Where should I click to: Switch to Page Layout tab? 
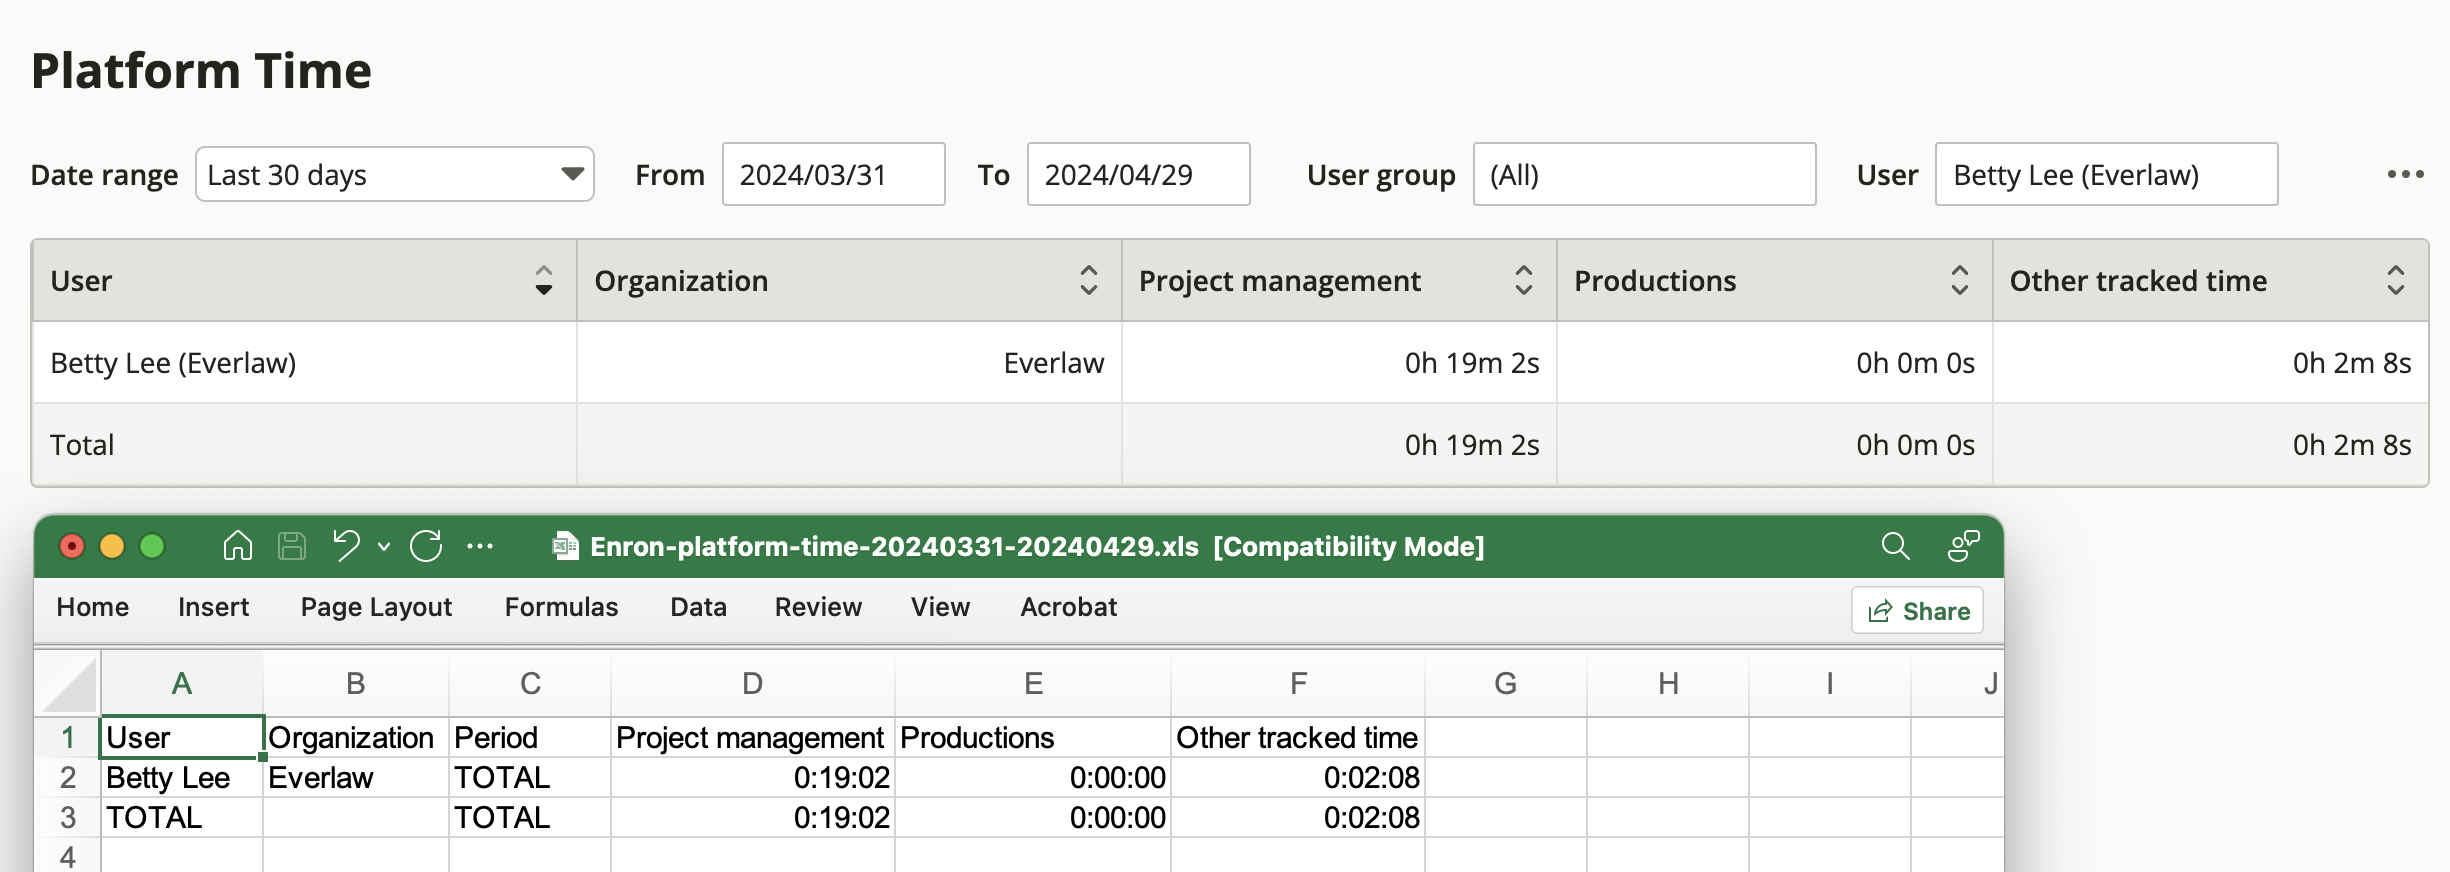pos(377,607)
